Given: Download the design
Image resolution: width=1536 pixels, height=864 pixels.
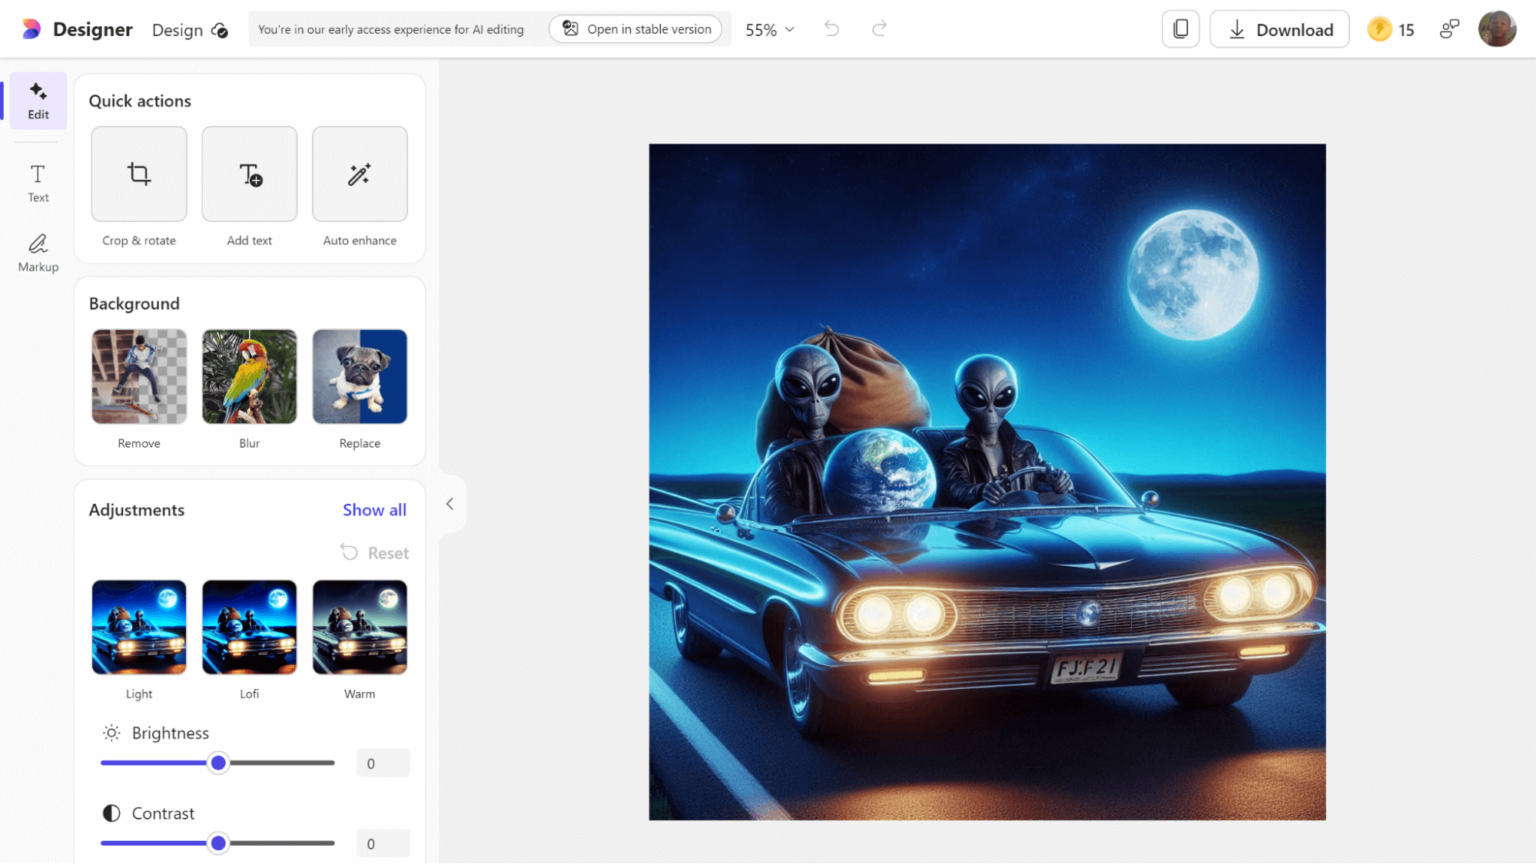Looking at the screenshot, I should [x=1279, y=29].
